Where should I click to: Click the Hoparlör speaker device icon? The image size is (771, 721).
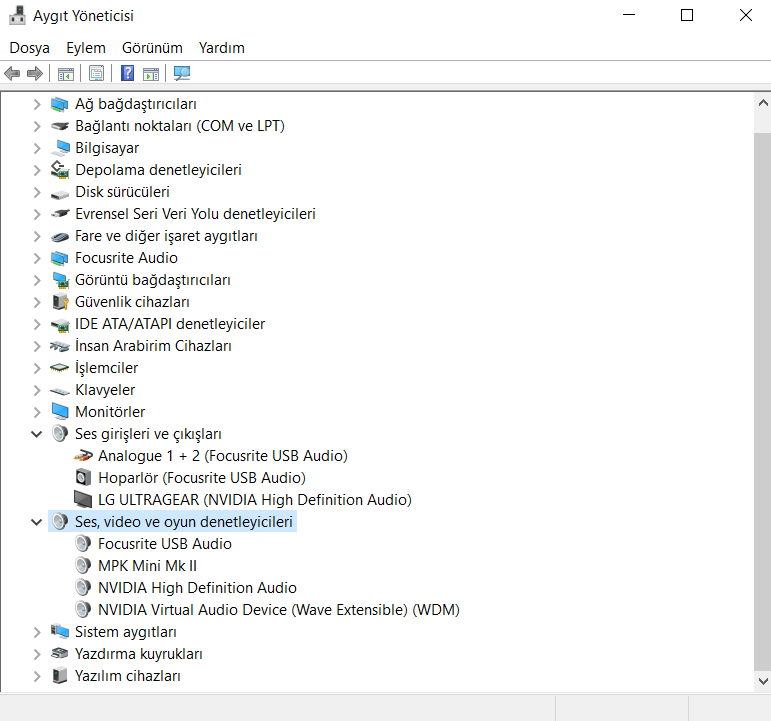83,478
